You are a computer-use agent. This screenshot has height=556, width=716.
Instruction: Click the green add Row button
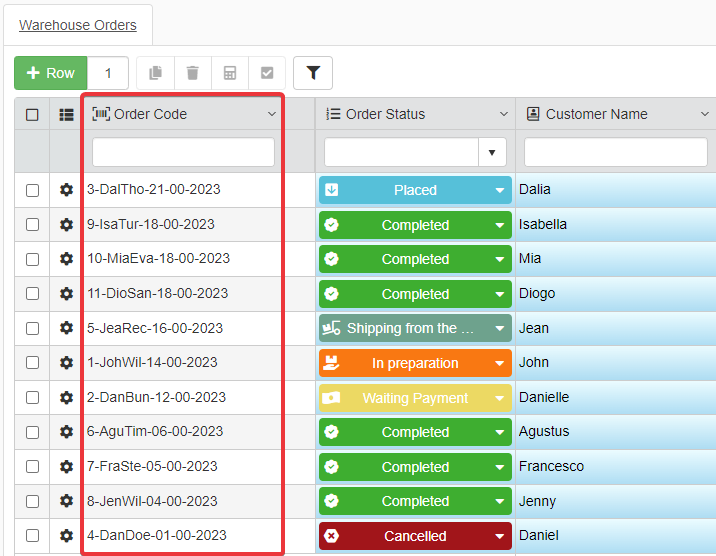pos(51,73)
